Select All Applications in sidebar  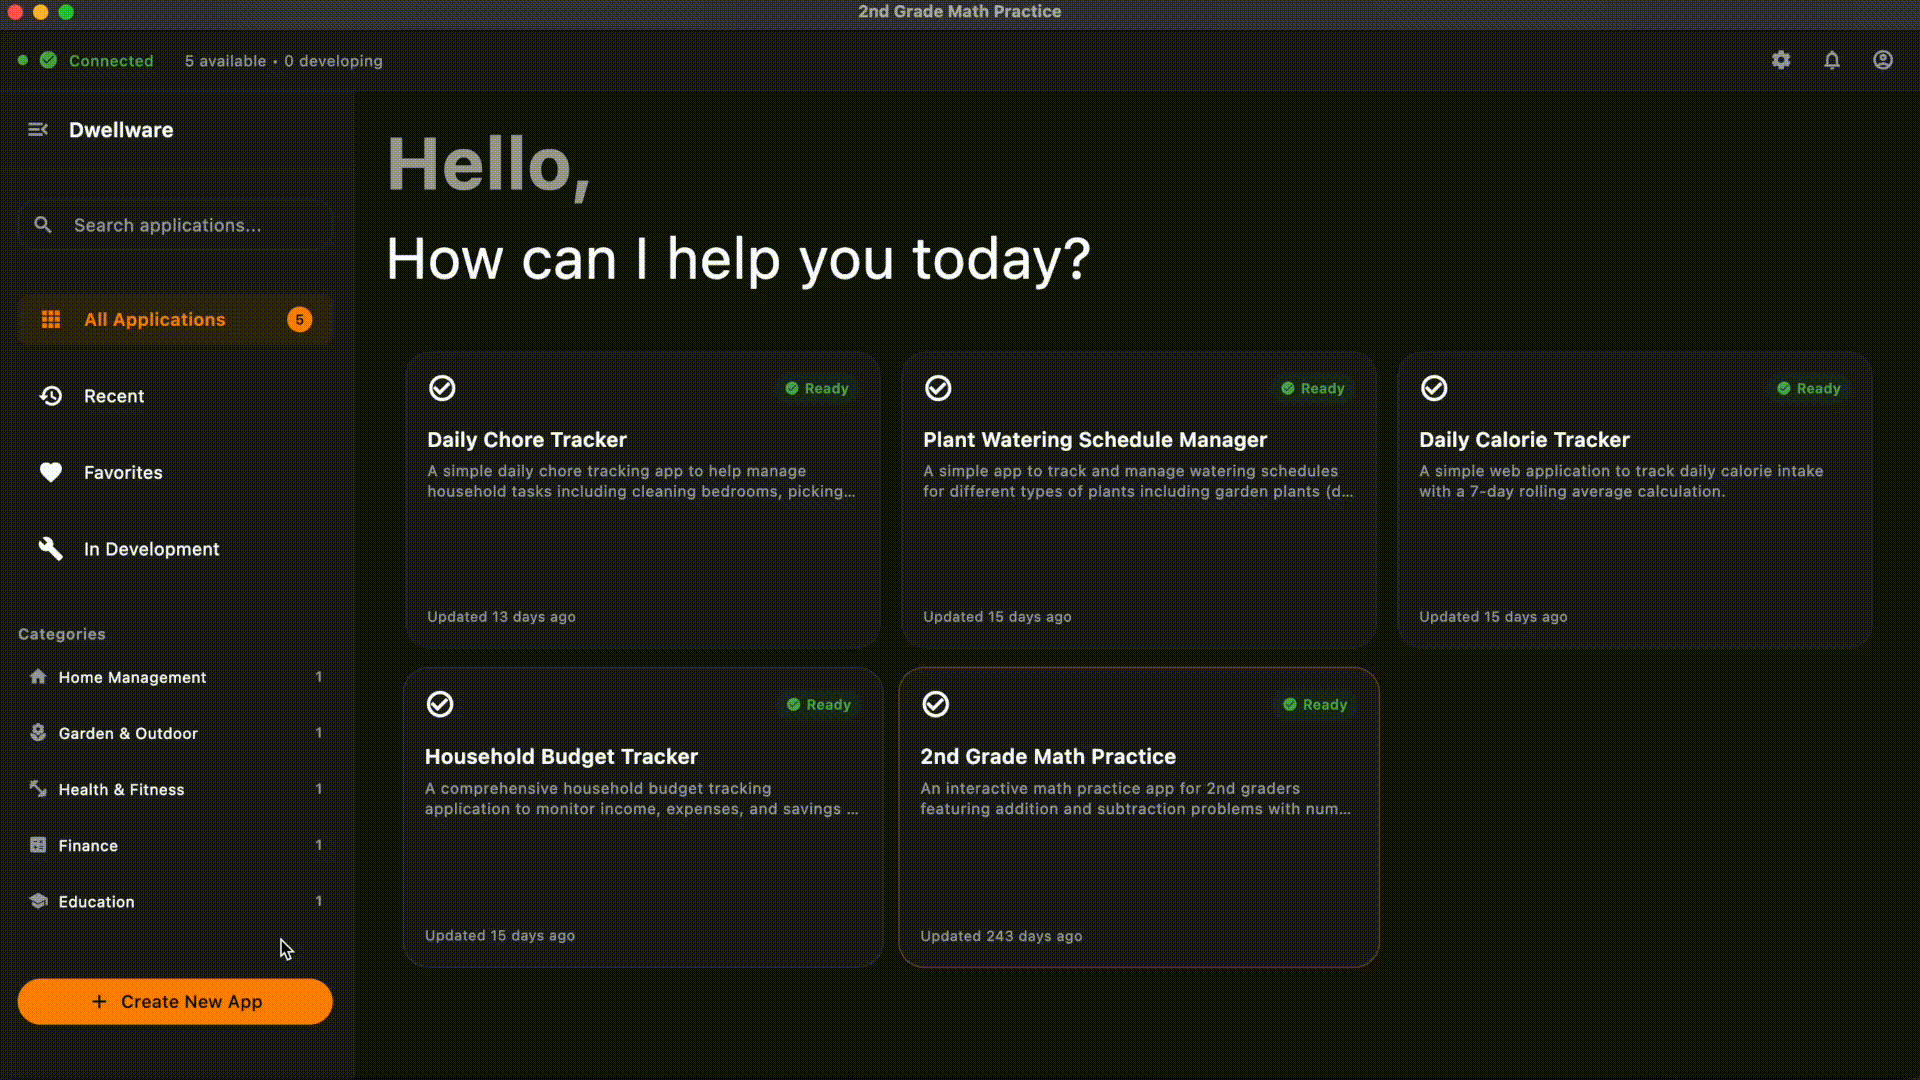click(155, 320)
